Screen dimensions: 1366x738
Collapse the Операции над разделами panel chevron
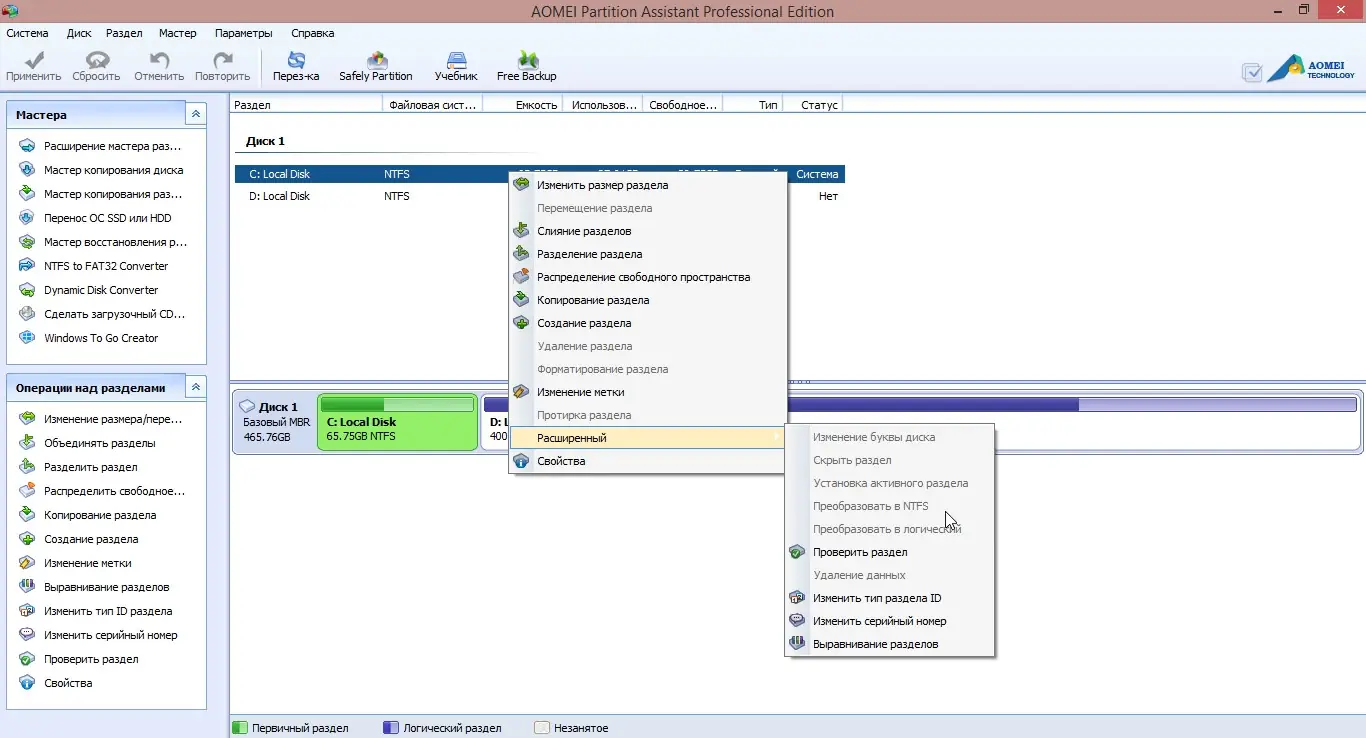[196, 387]
